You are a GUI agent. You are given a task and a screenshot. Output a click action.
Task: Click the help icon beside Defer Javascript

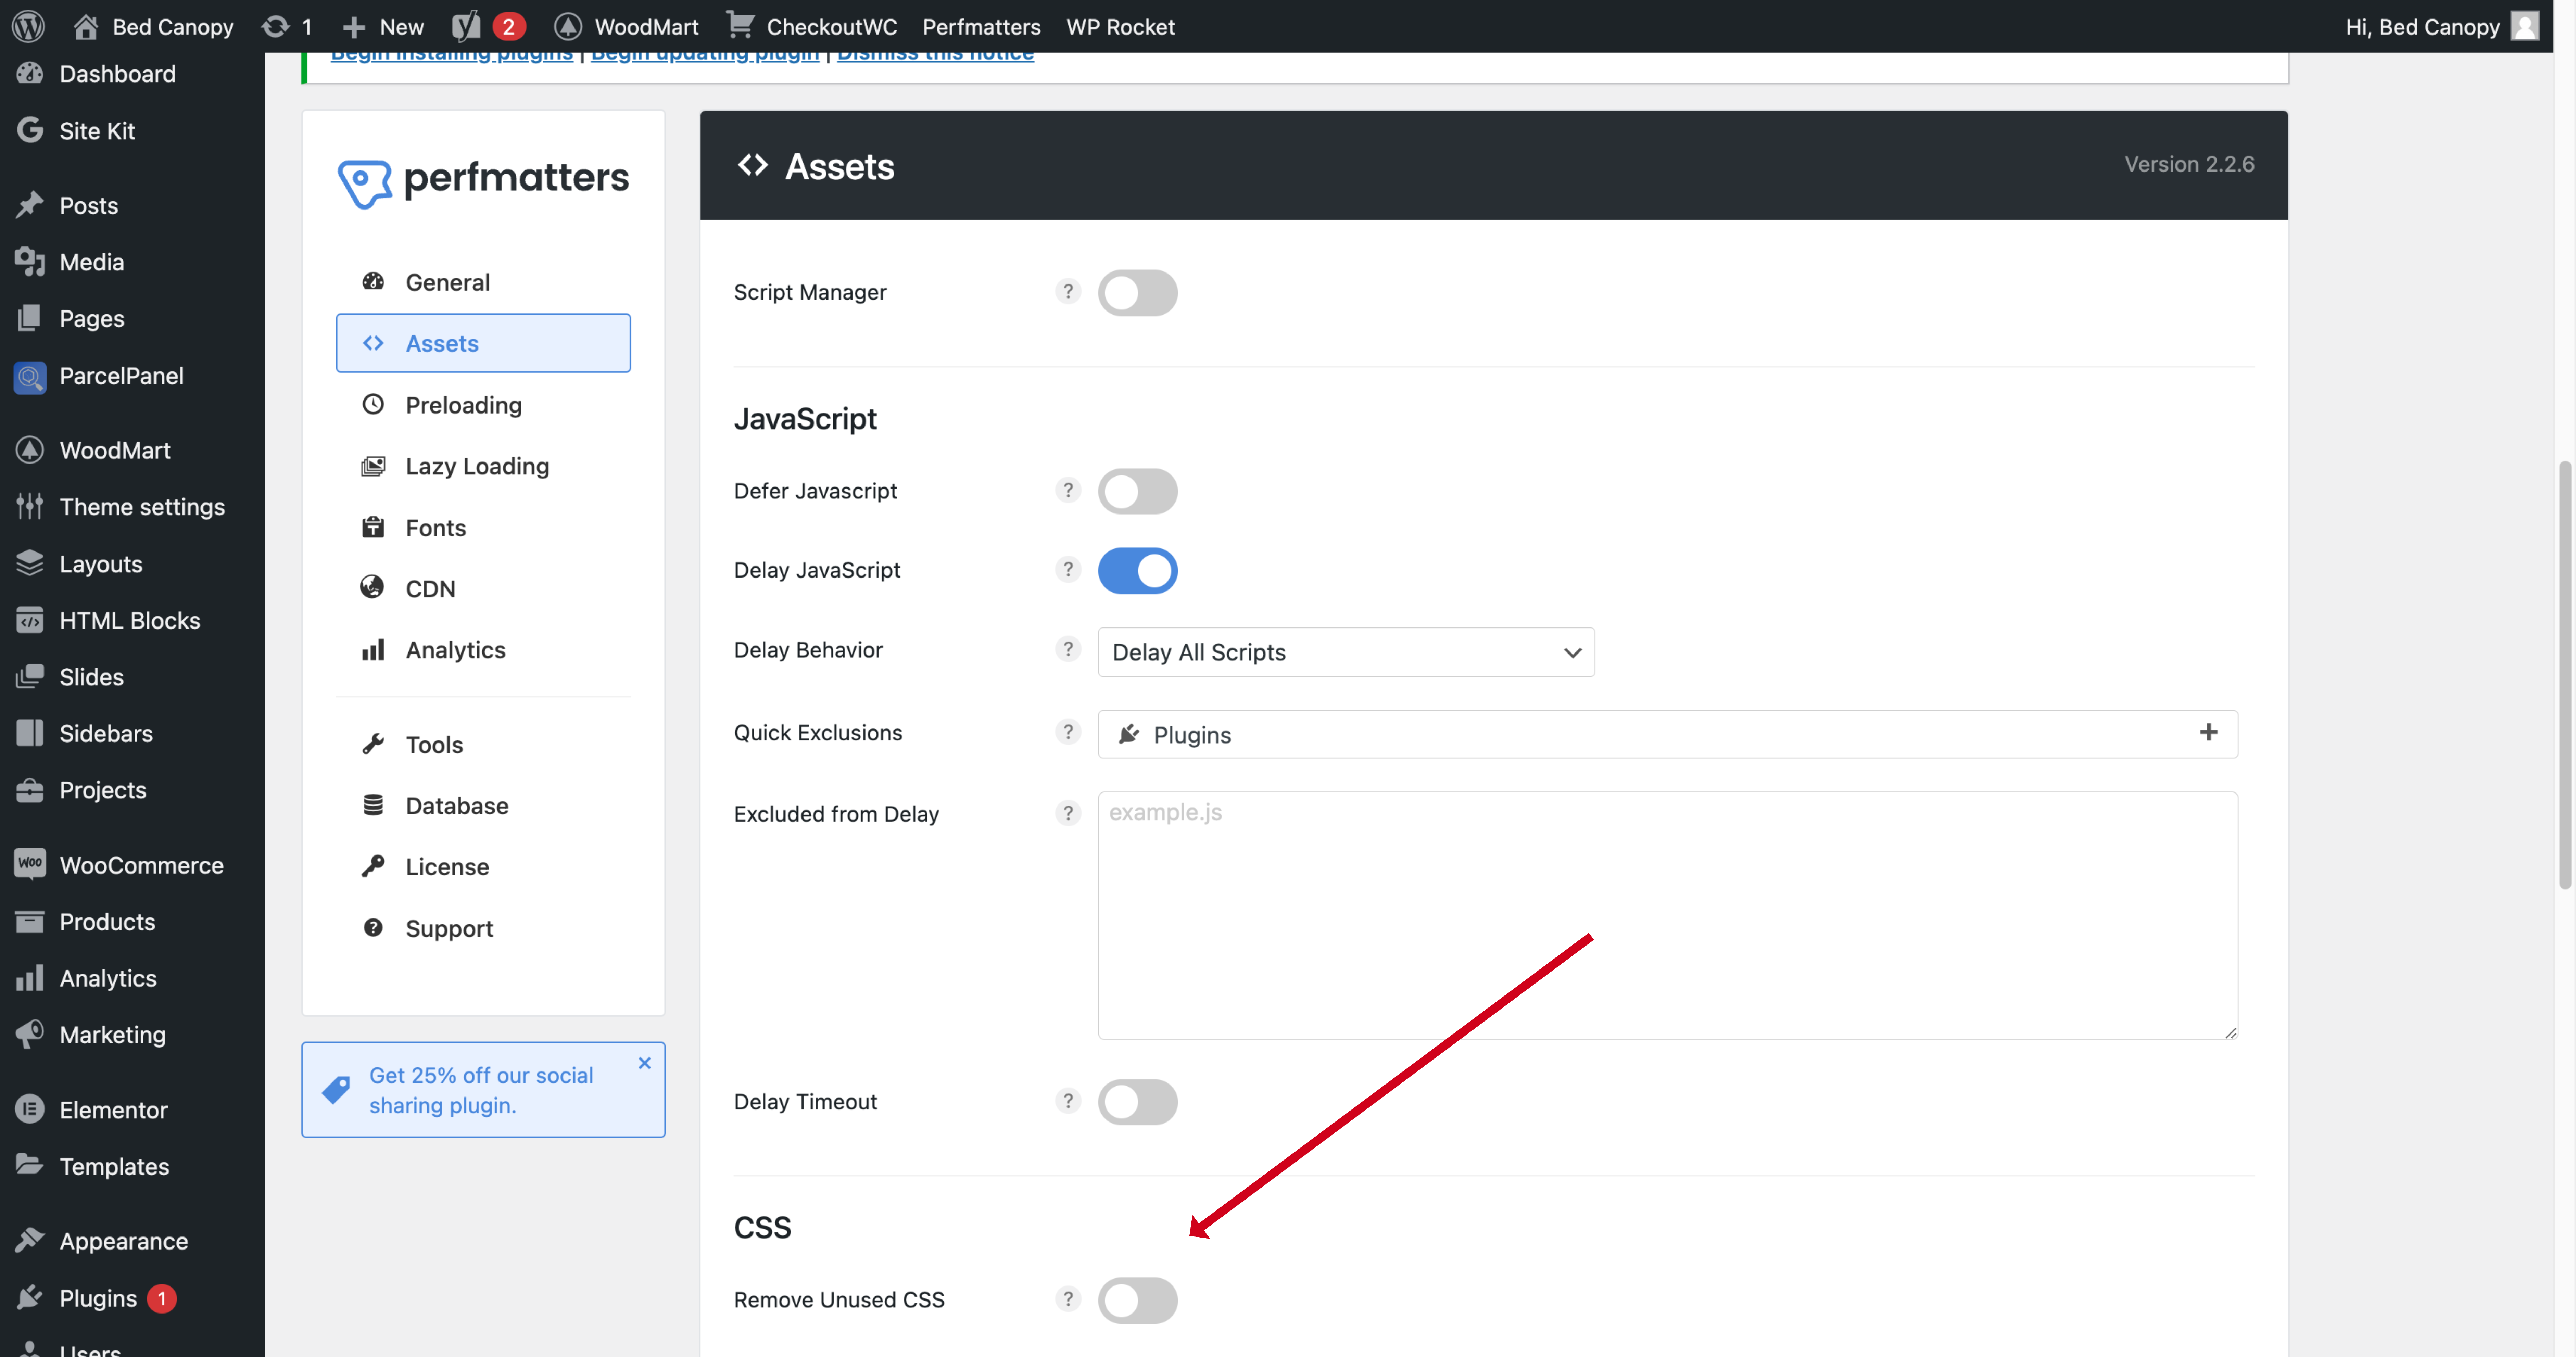(1068, 490)
